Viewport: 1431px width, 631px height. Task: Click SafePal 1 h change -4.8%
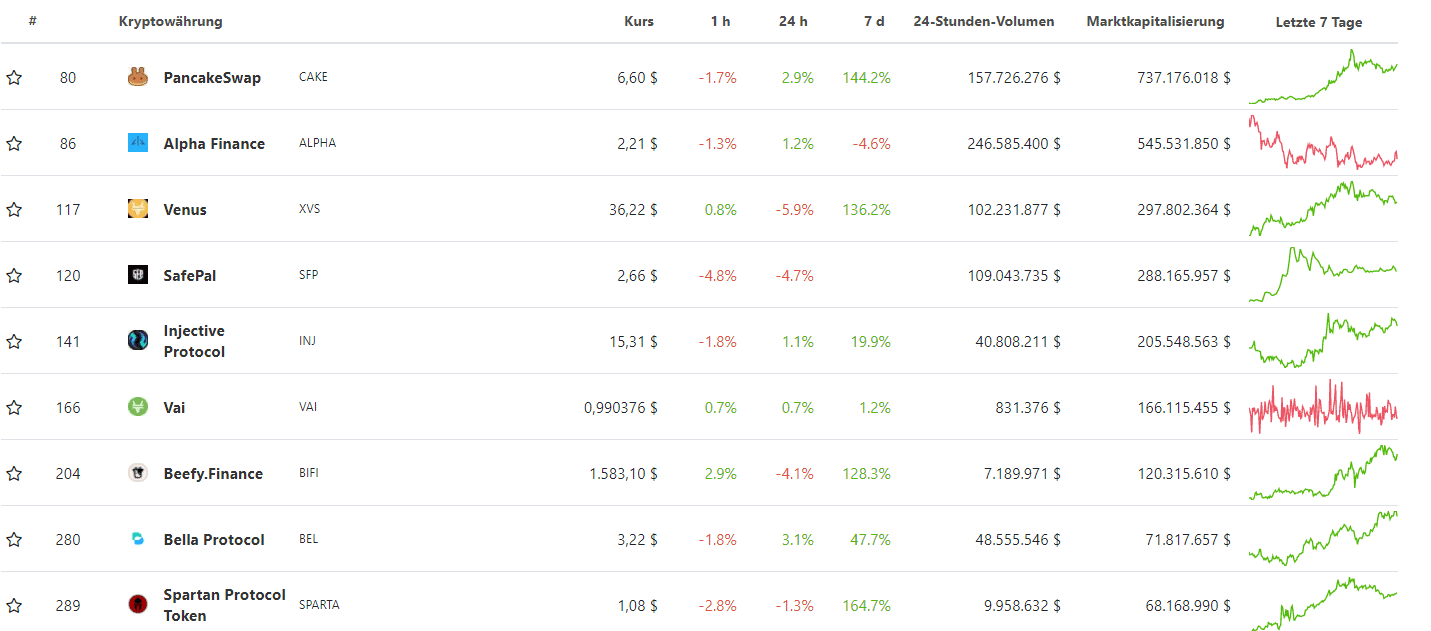point(717,276)
